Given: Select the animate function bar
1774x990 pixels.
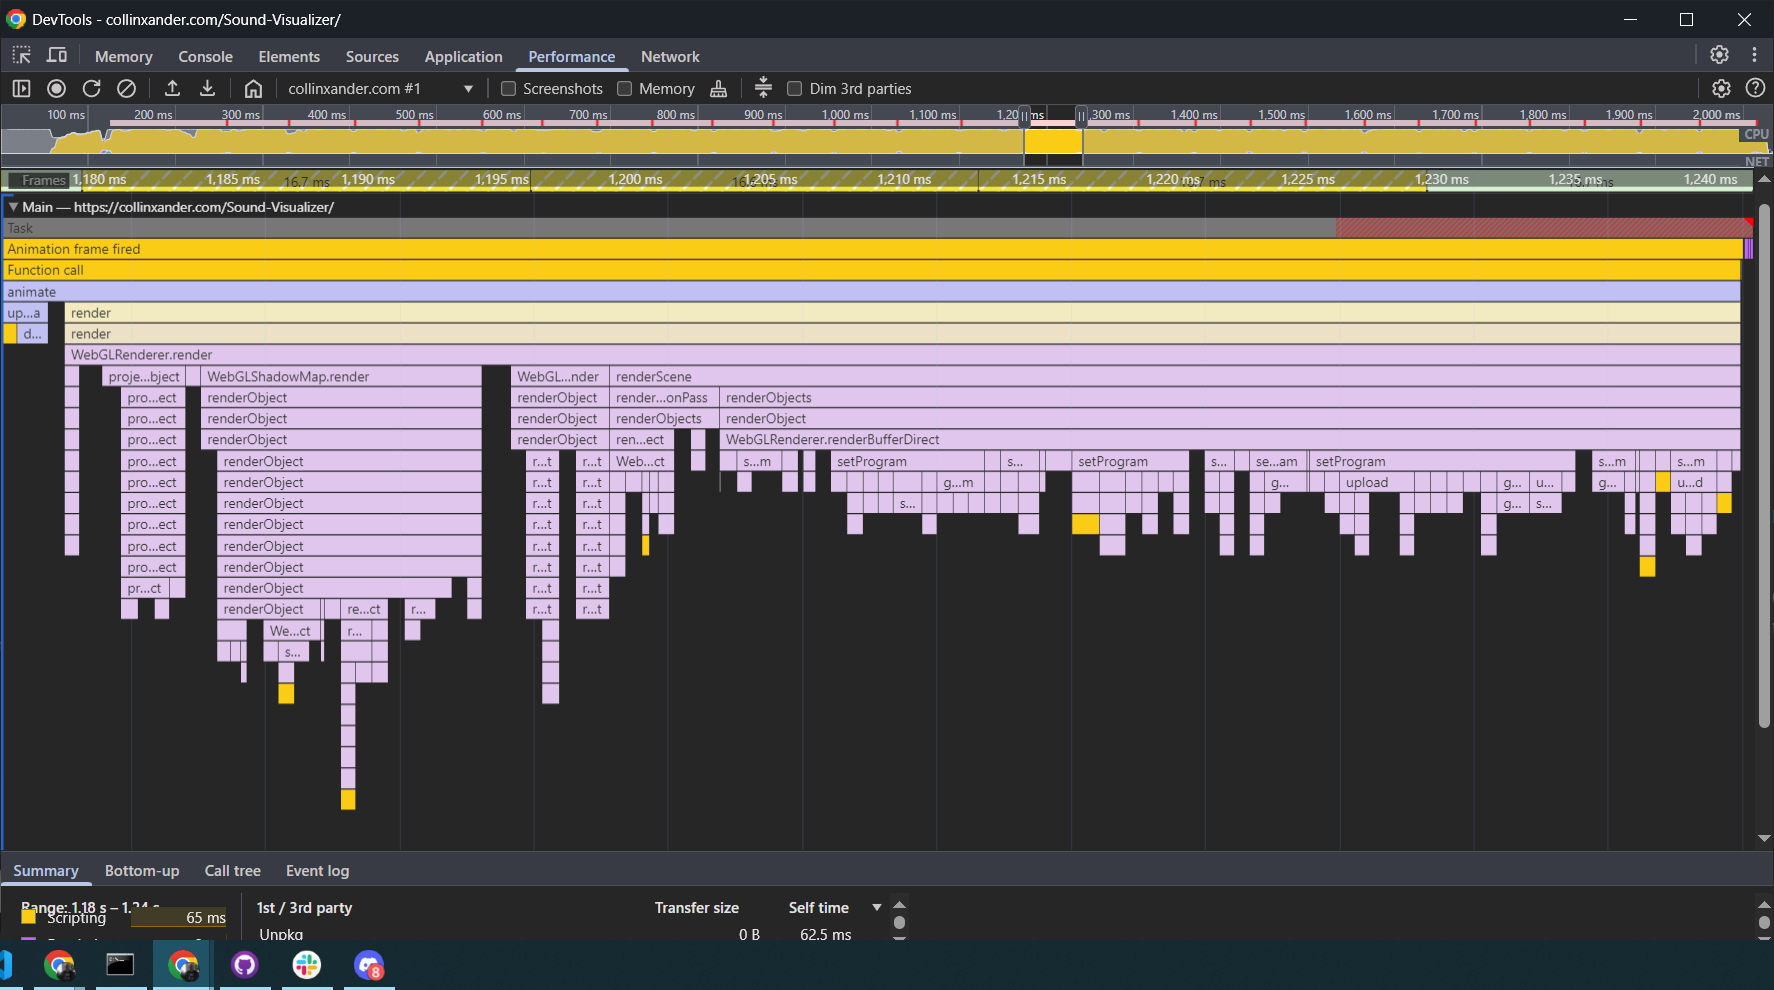Looking at the screenshot, I should [872, 292].
